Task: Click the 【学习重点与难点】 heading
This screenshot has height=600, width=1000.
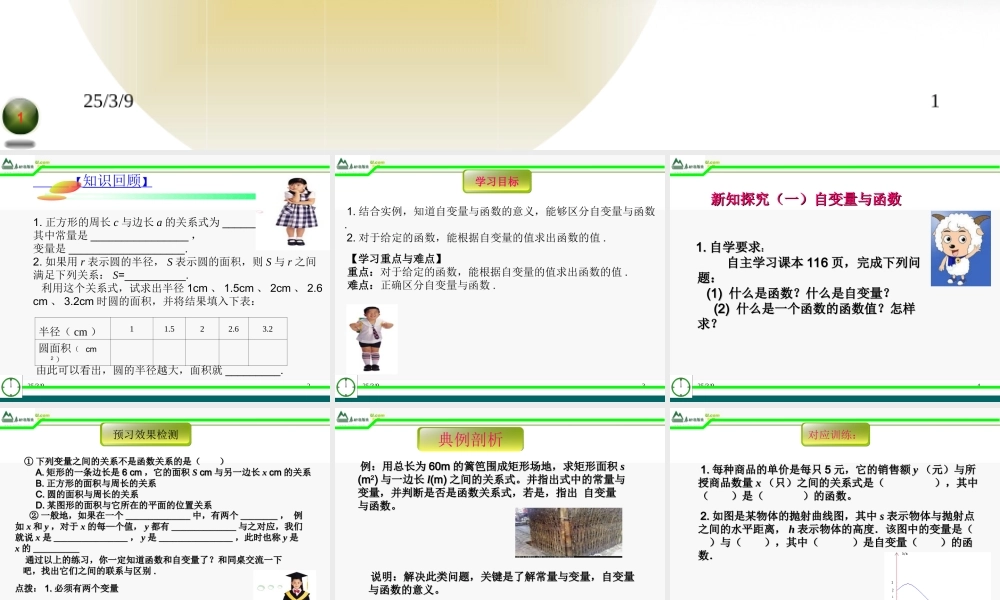Action: 396,258
